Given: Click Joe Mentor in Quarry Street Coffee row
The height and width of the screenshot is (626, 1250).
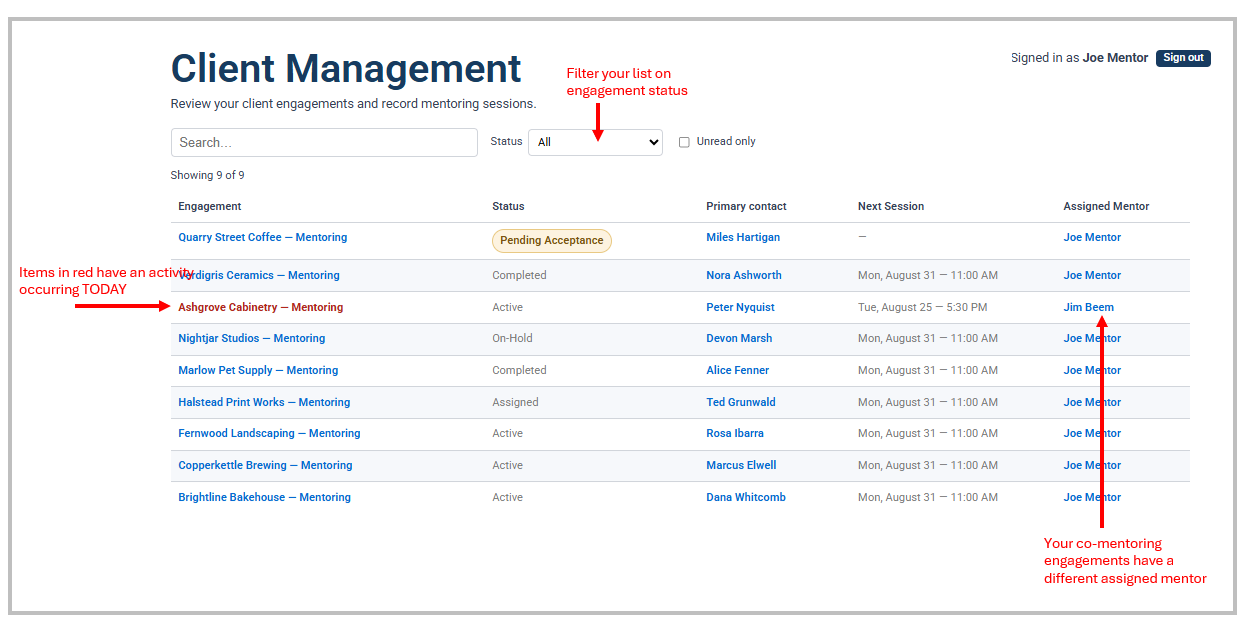Looking at the screenshot, I should pos(1092,238).
